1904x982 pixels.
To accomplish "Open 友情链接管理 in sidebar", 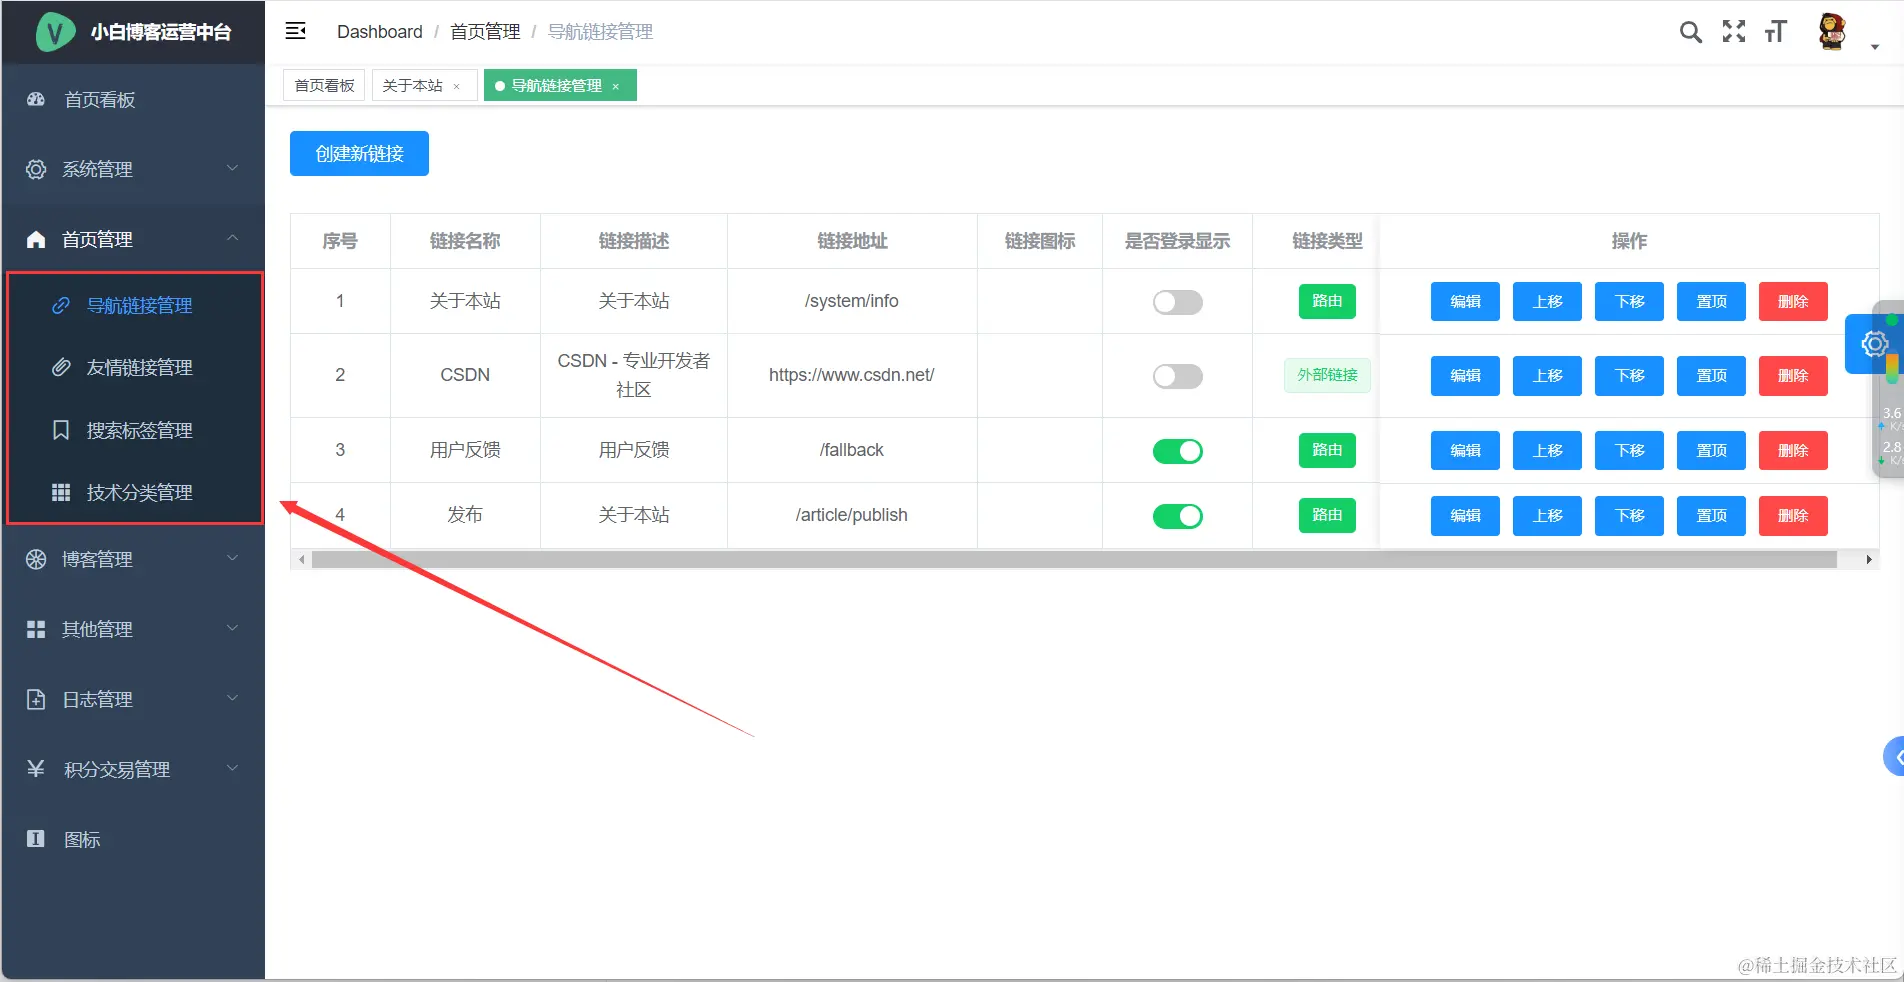I will [139, 367].
